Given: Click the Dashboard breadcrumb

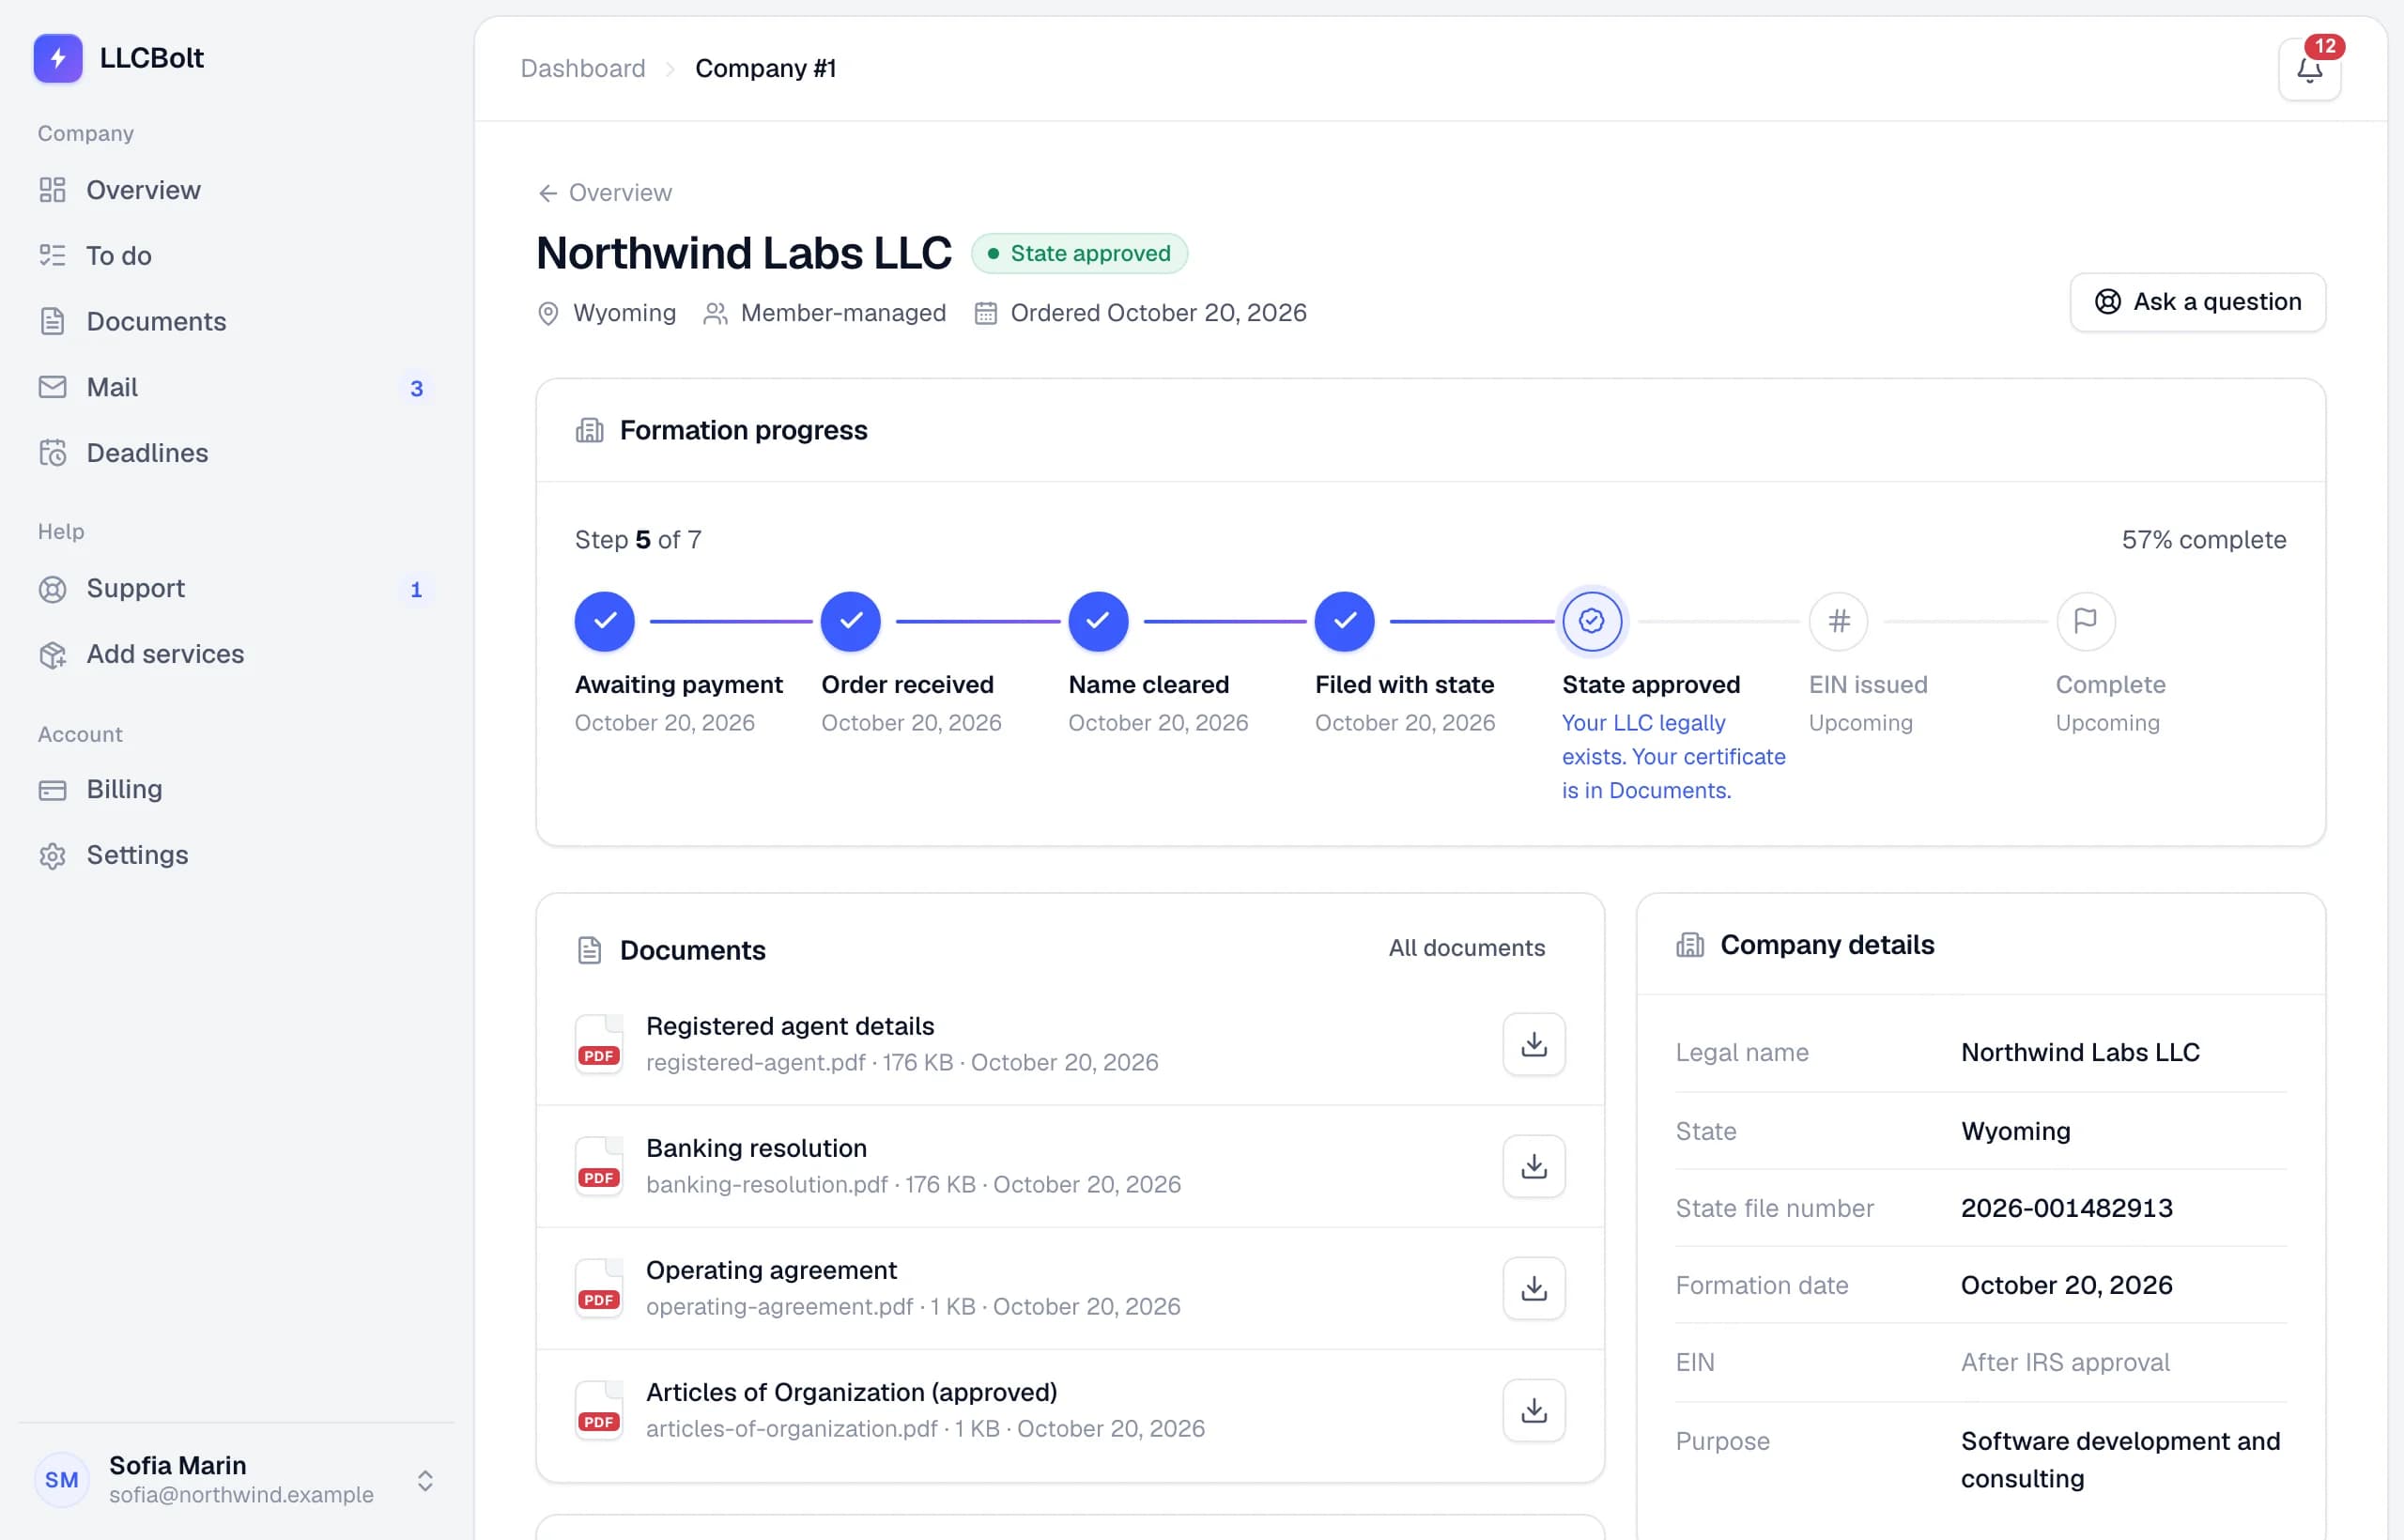Looking at the screenshot, I should click(x=583, y=68).
